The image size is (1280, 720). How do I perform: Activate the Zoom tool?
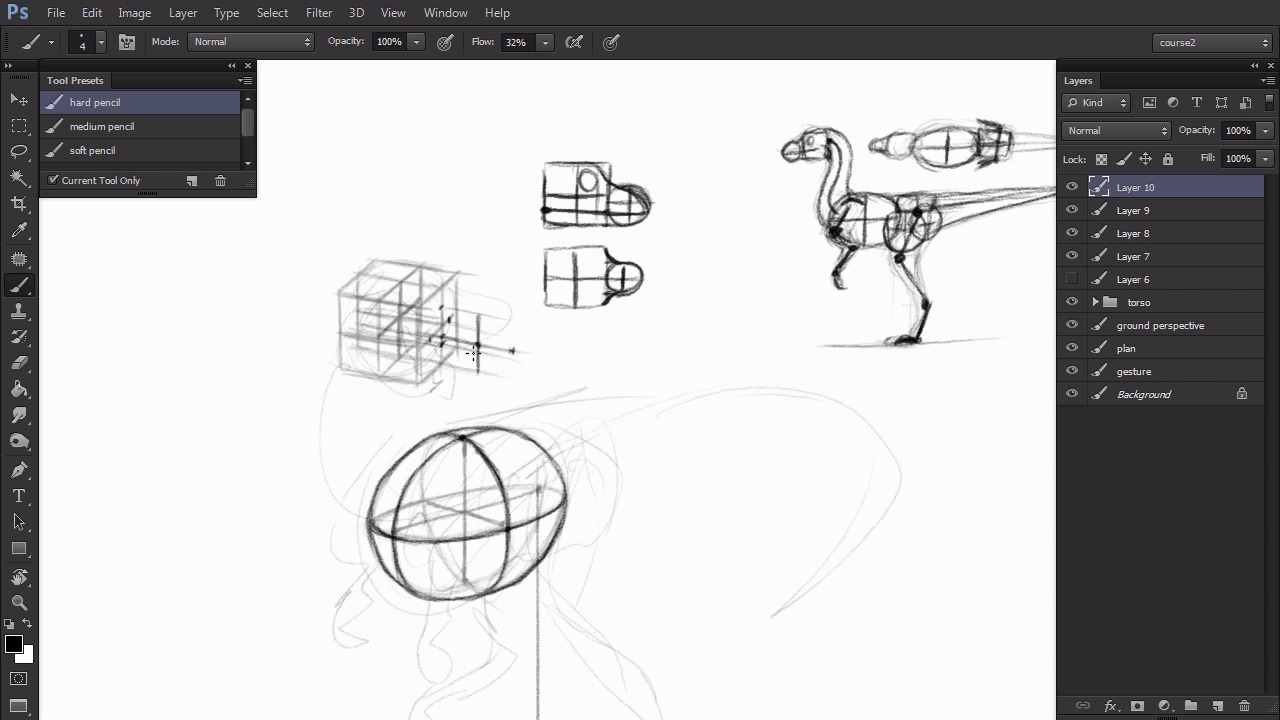(x=19, y=602)
